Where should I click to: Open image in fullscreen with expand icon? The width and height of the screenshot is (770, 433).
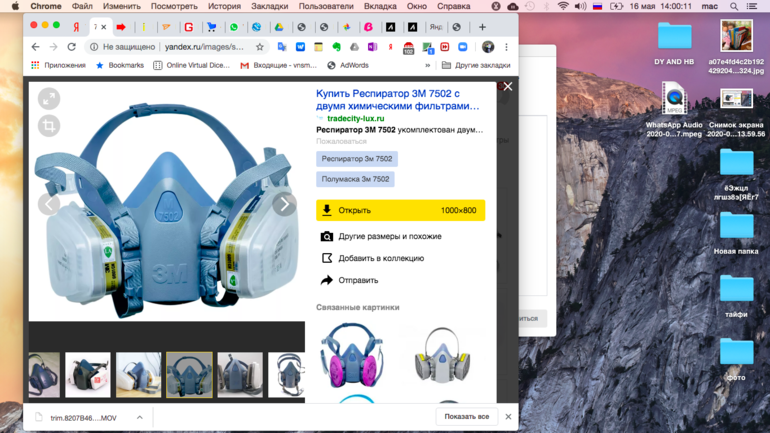click(x=49, y=99)
